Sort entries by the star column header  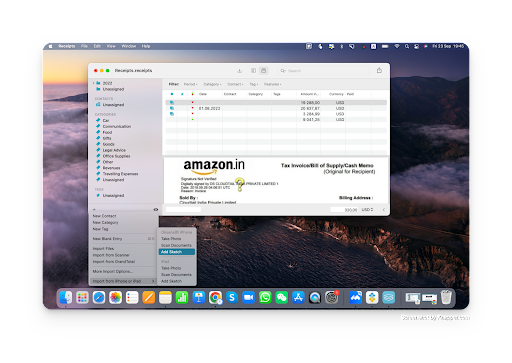[182, 94]
